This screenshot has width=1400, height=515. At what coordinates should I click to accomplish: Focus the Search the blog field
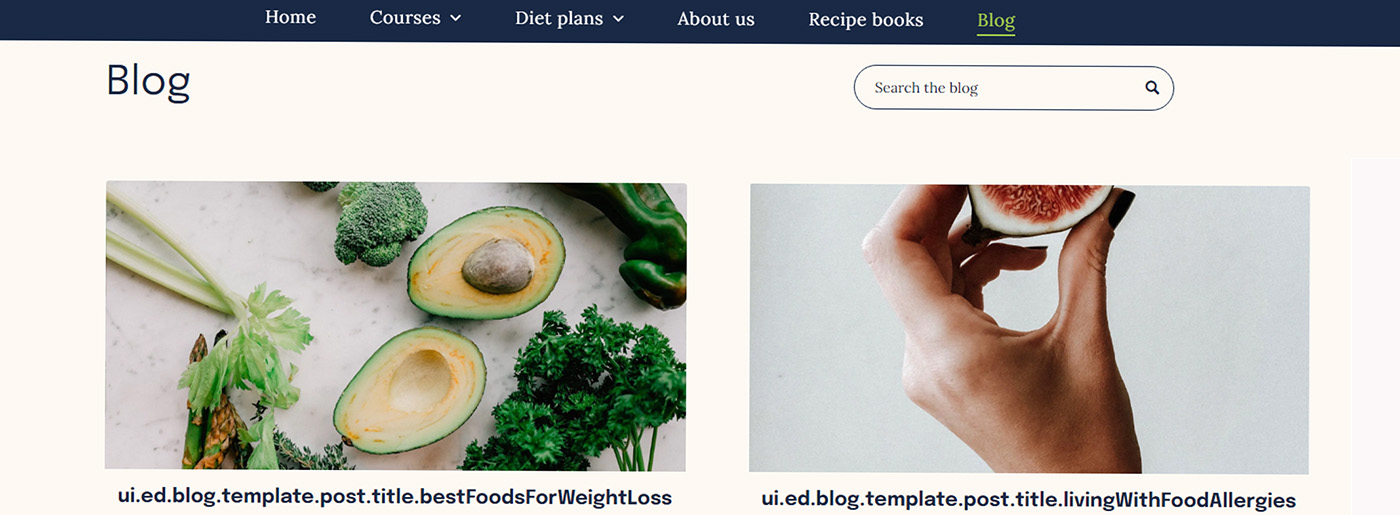[x=1000, y=88]
